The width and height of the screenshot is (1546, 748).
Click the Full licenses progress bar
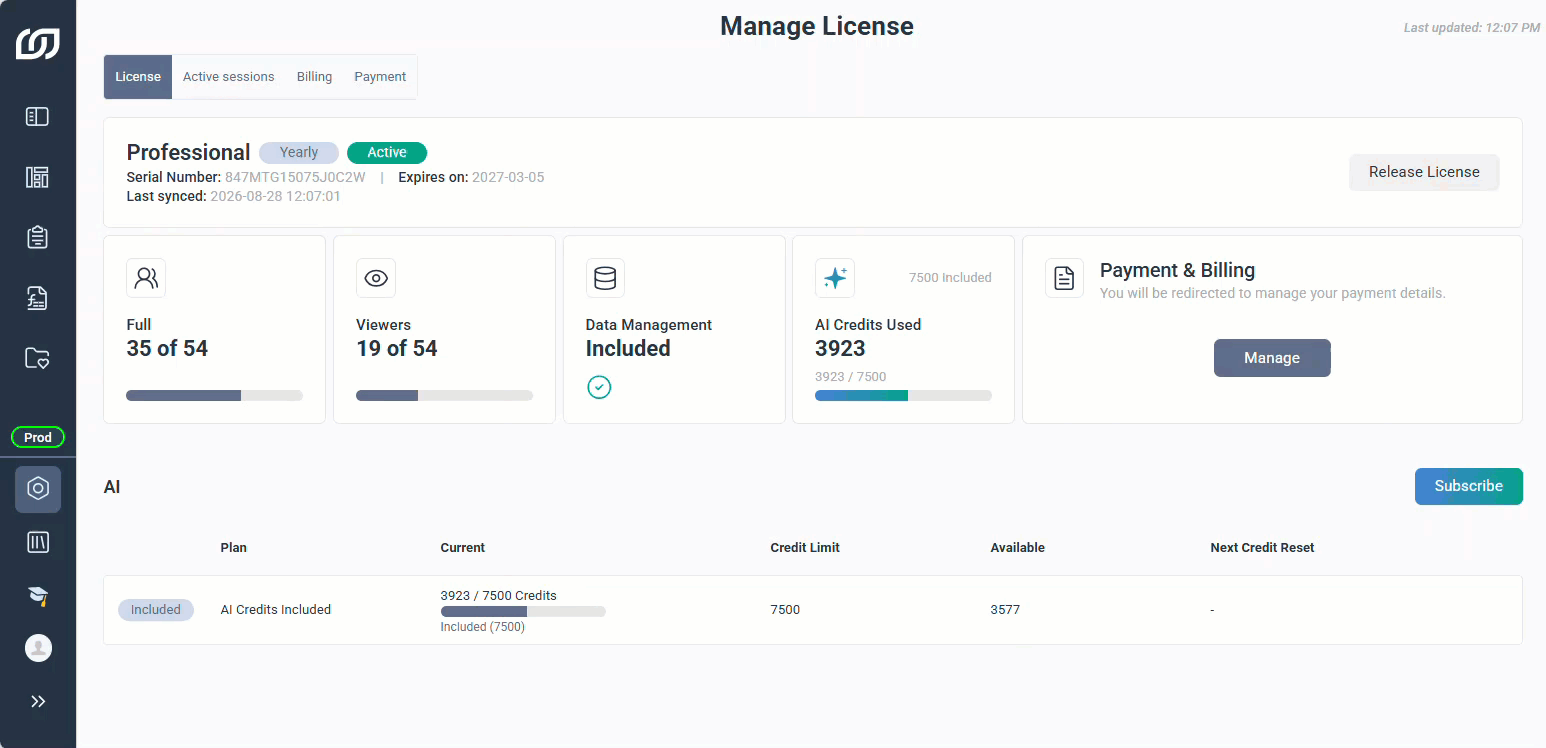click(x=214, y=396)
